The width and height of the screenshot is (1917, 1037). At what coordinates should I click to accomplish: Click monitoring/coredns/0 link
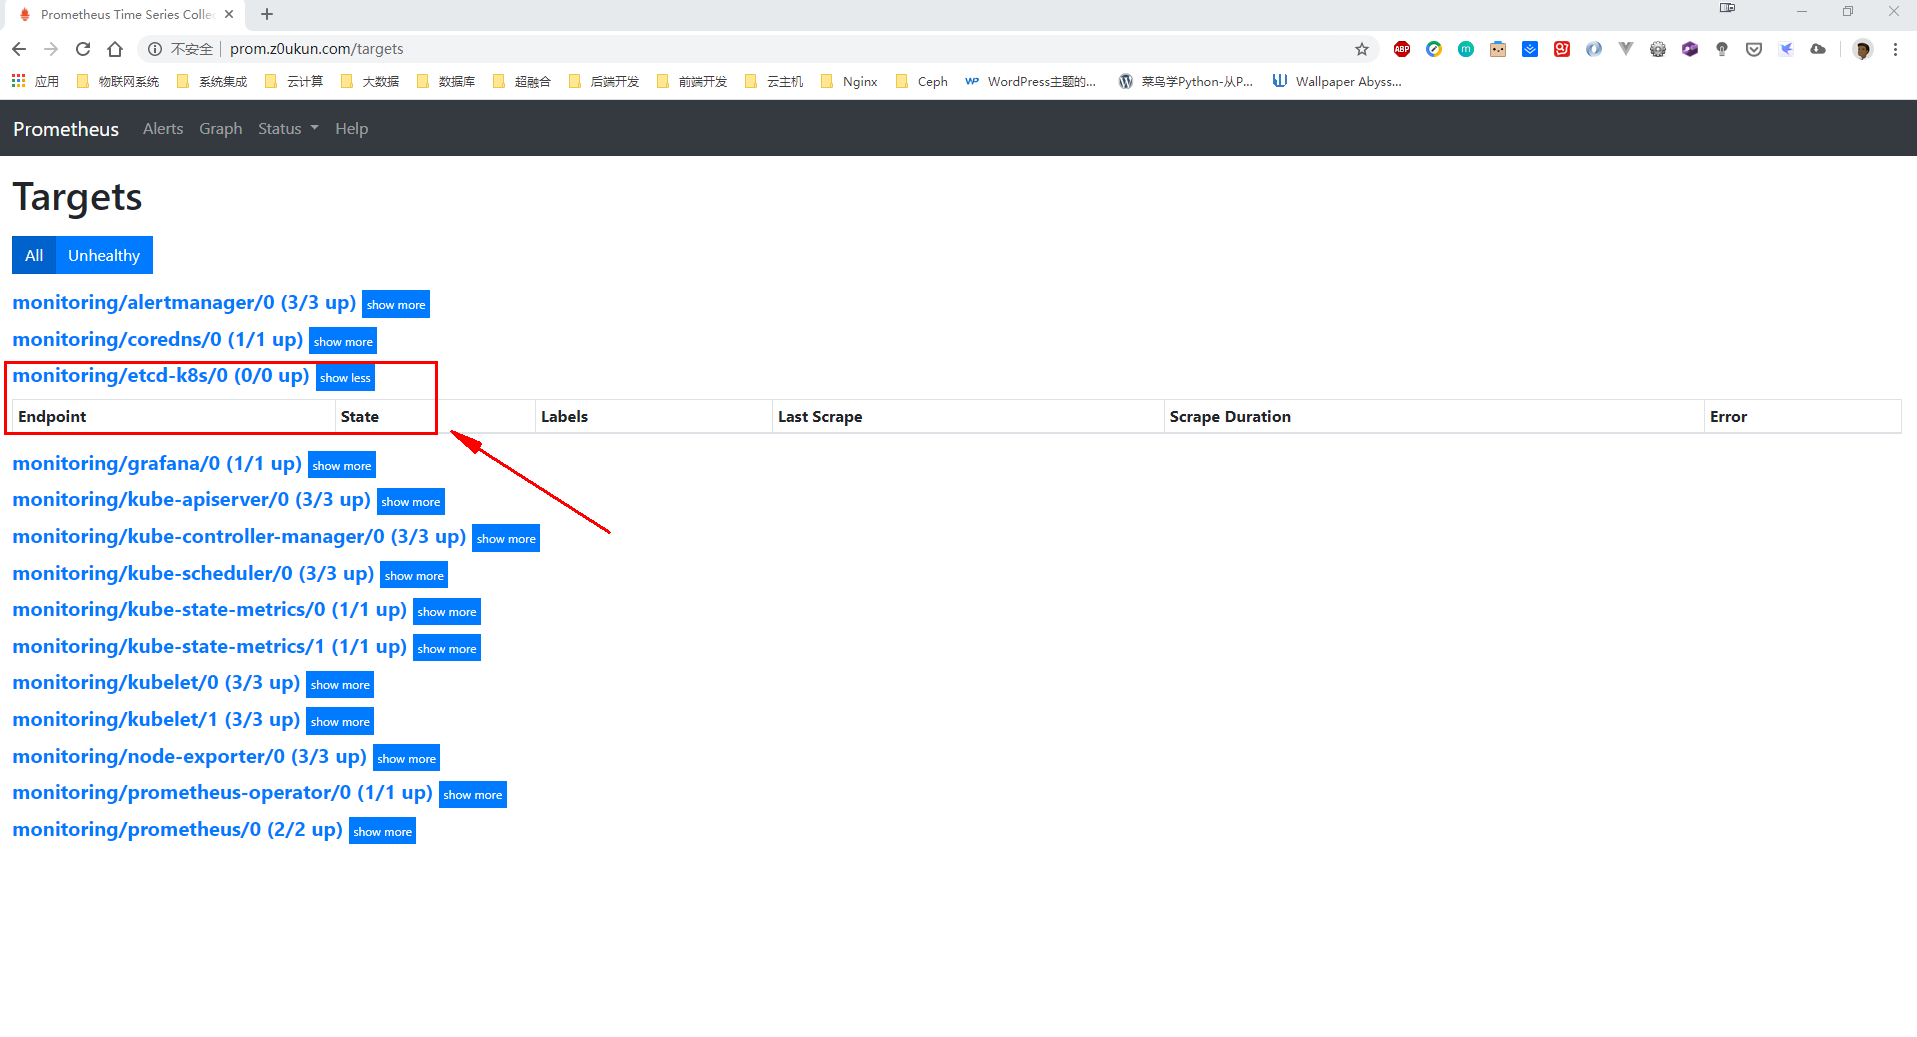pos(158,339)
